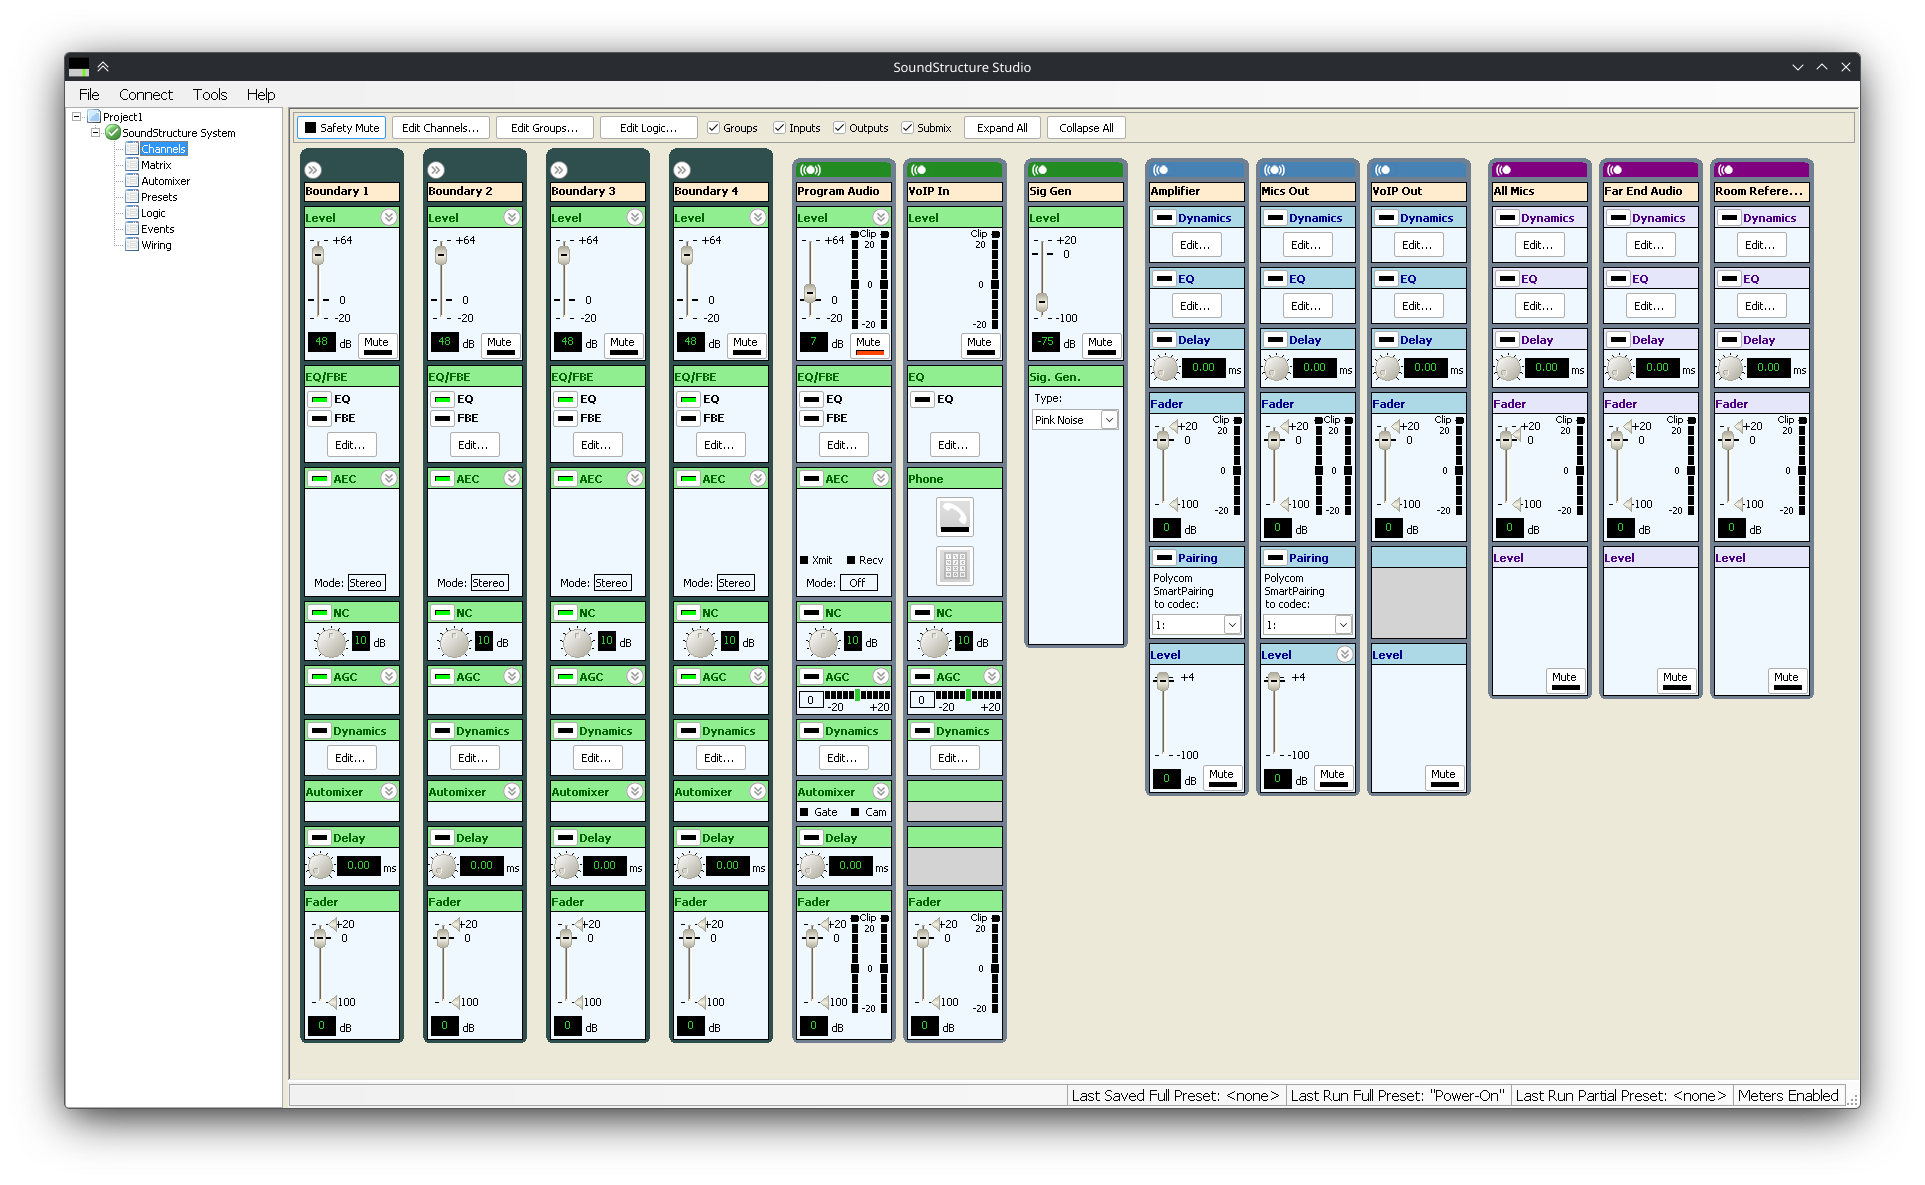Open the Connect menu
The width and height of the screenshot is (1925, 1185).
pos(145,95)
